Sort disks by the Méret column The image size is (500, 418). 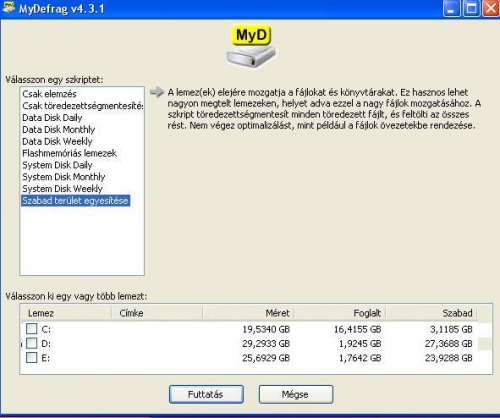coord(248,313)
